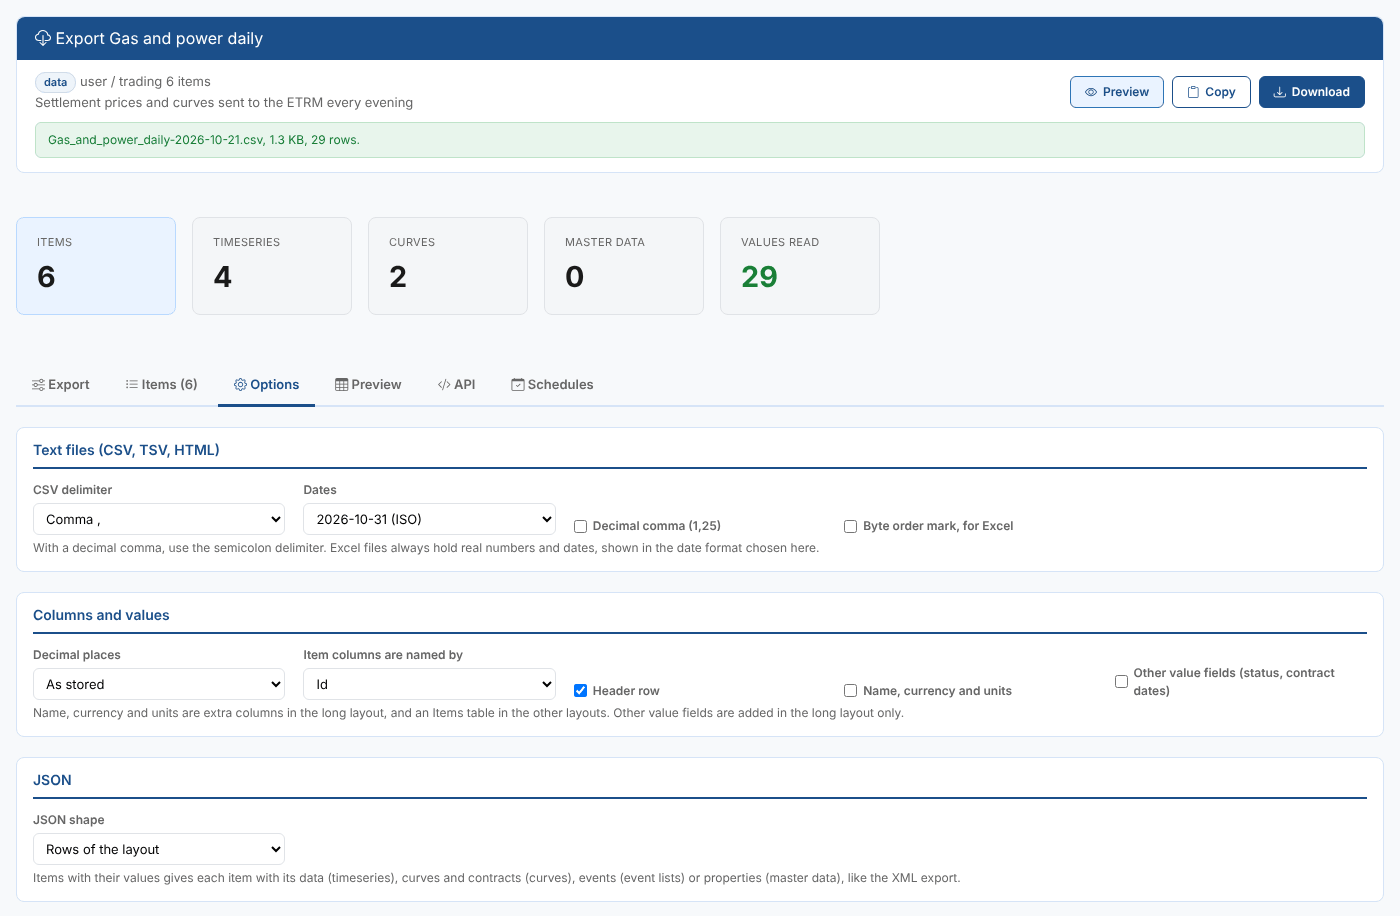
Task: Click the cloud download icon in header
Action: point(43,38)
